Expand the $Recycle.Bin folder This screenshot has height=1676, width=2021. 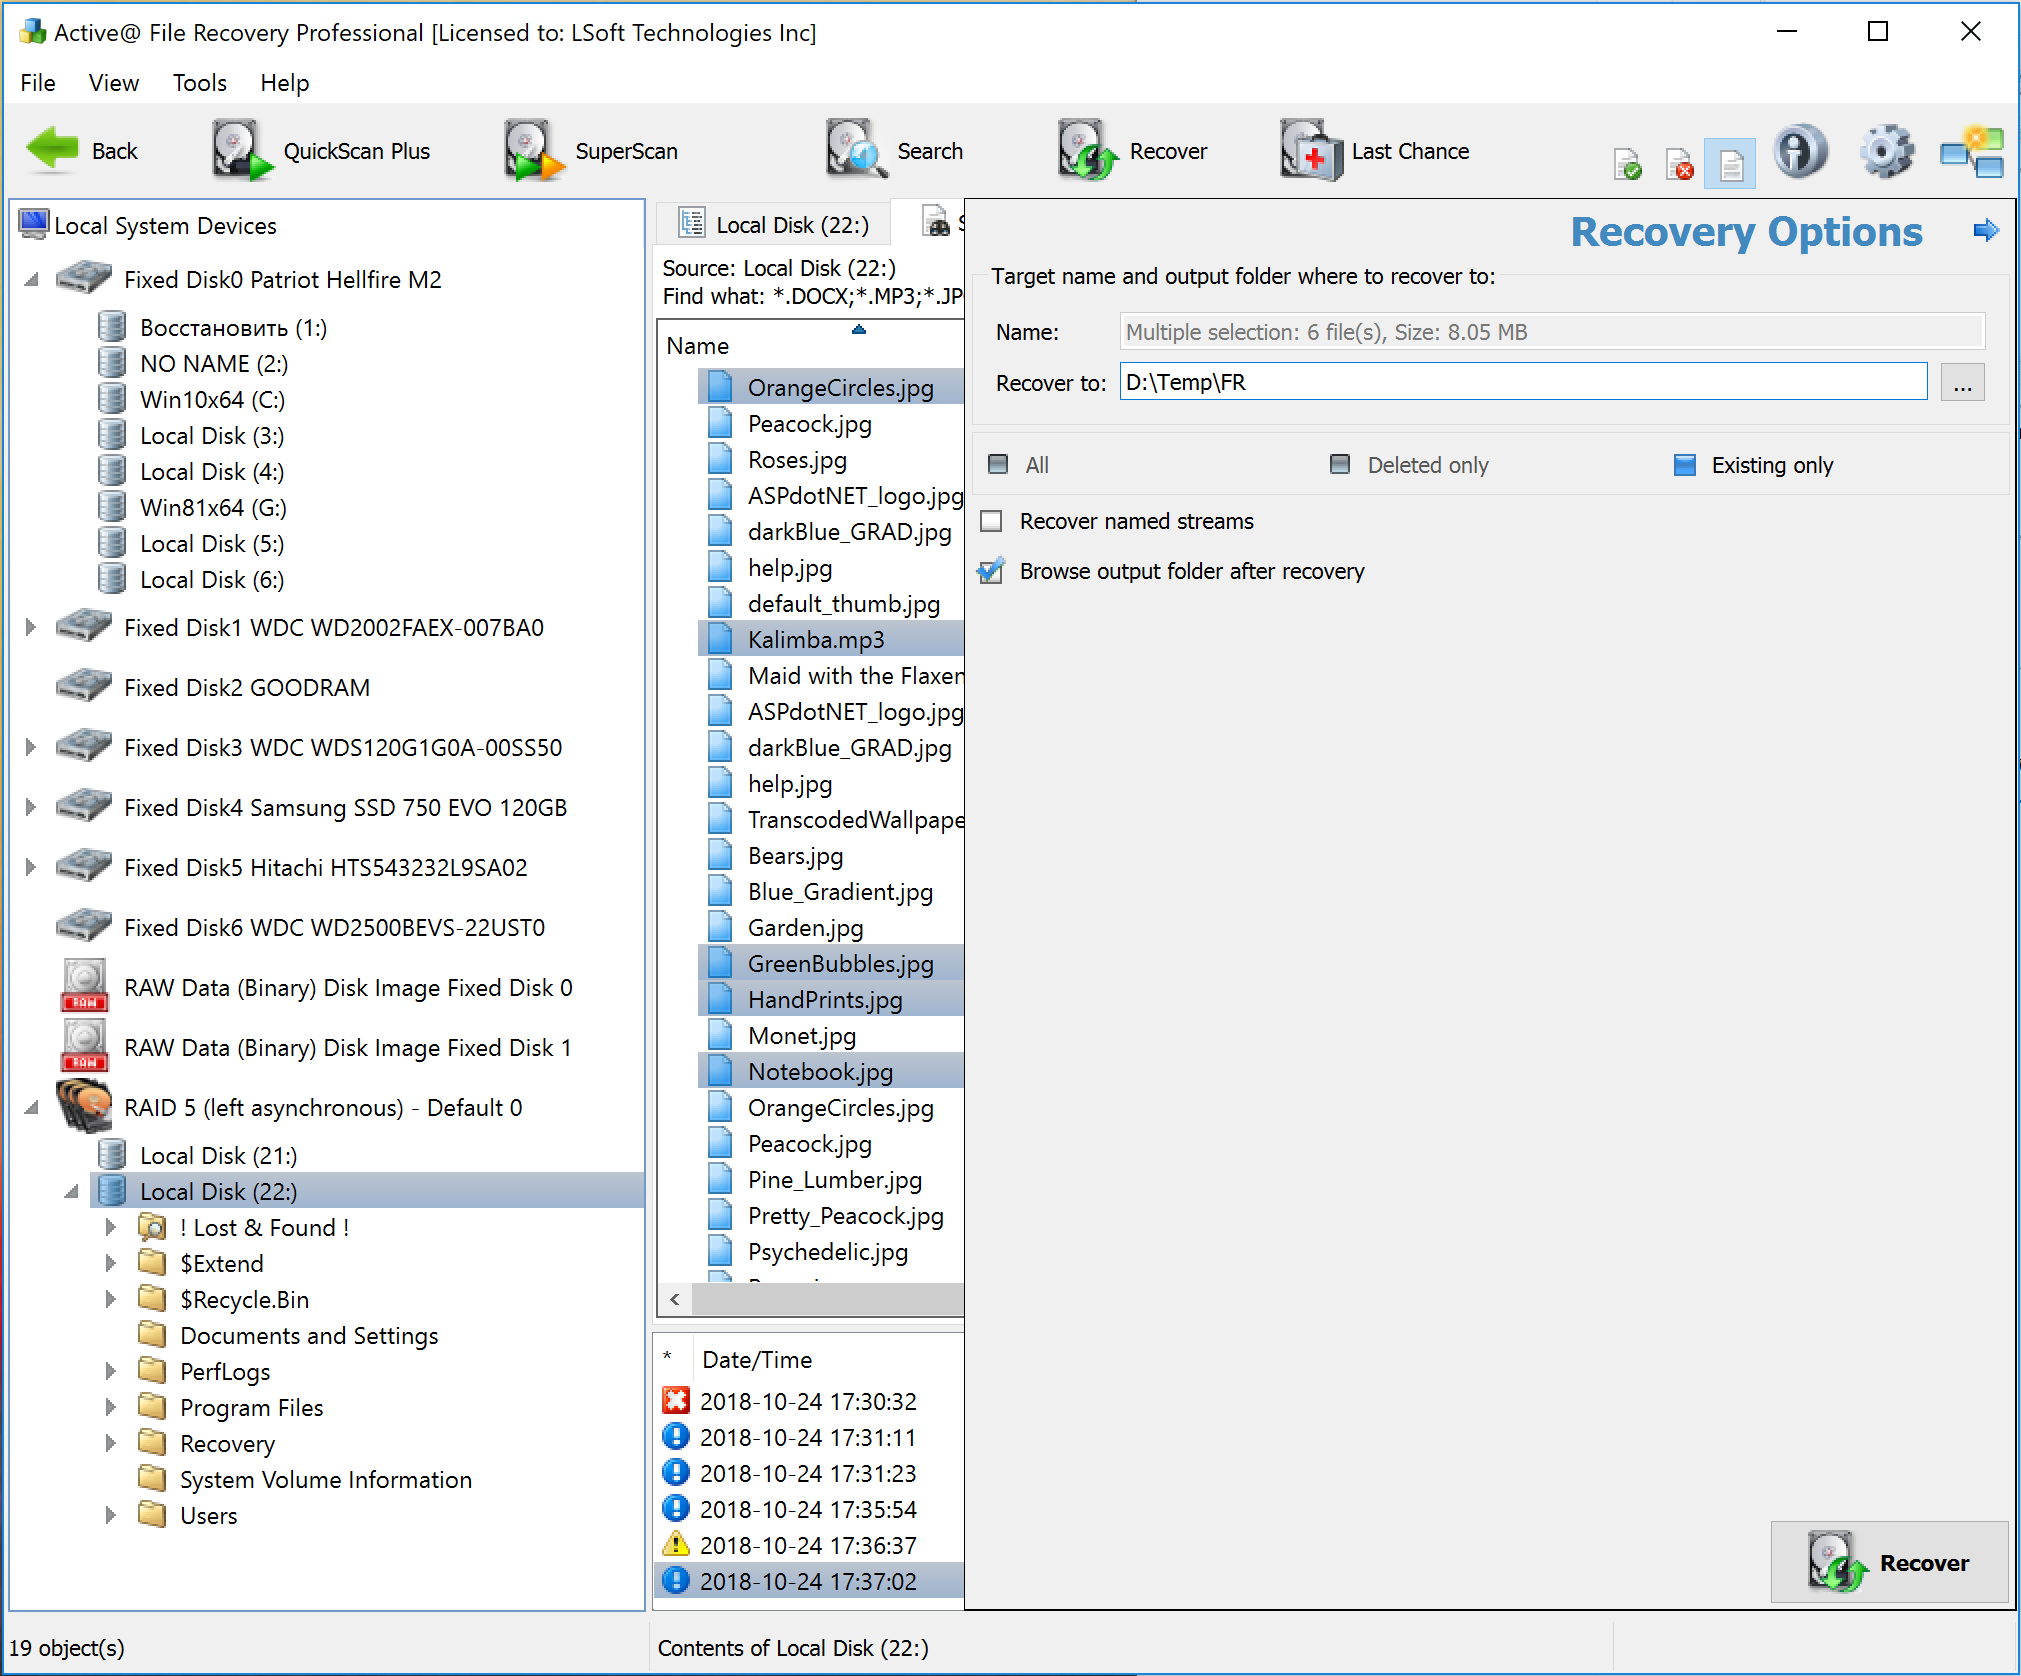tap(111, 1300)
